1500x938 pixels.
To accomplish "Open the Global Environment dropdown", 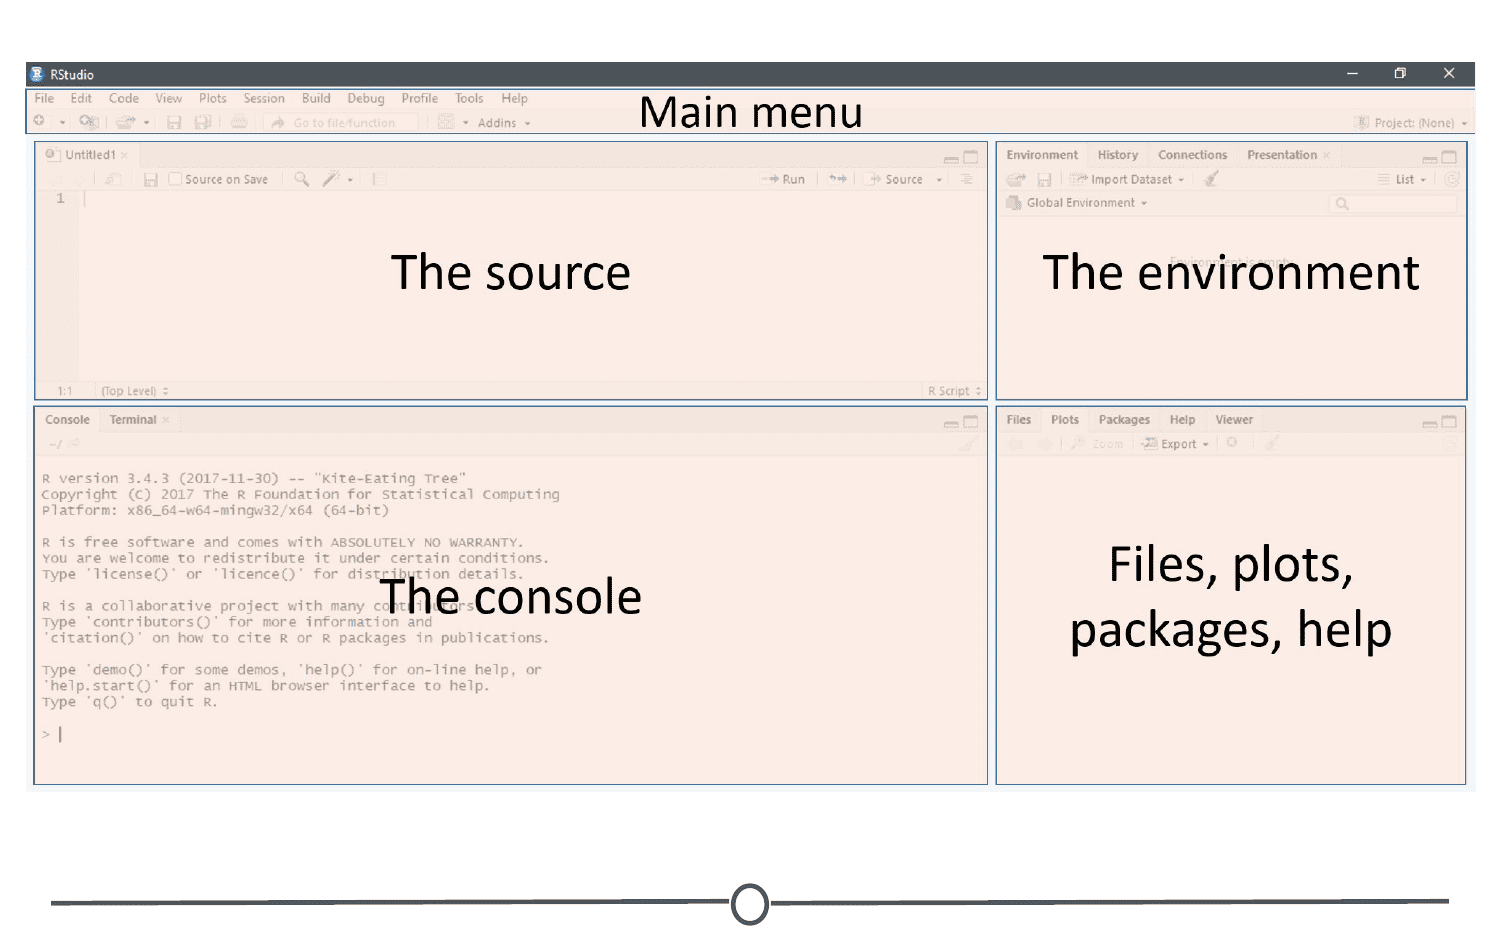I will [1078, 203].
